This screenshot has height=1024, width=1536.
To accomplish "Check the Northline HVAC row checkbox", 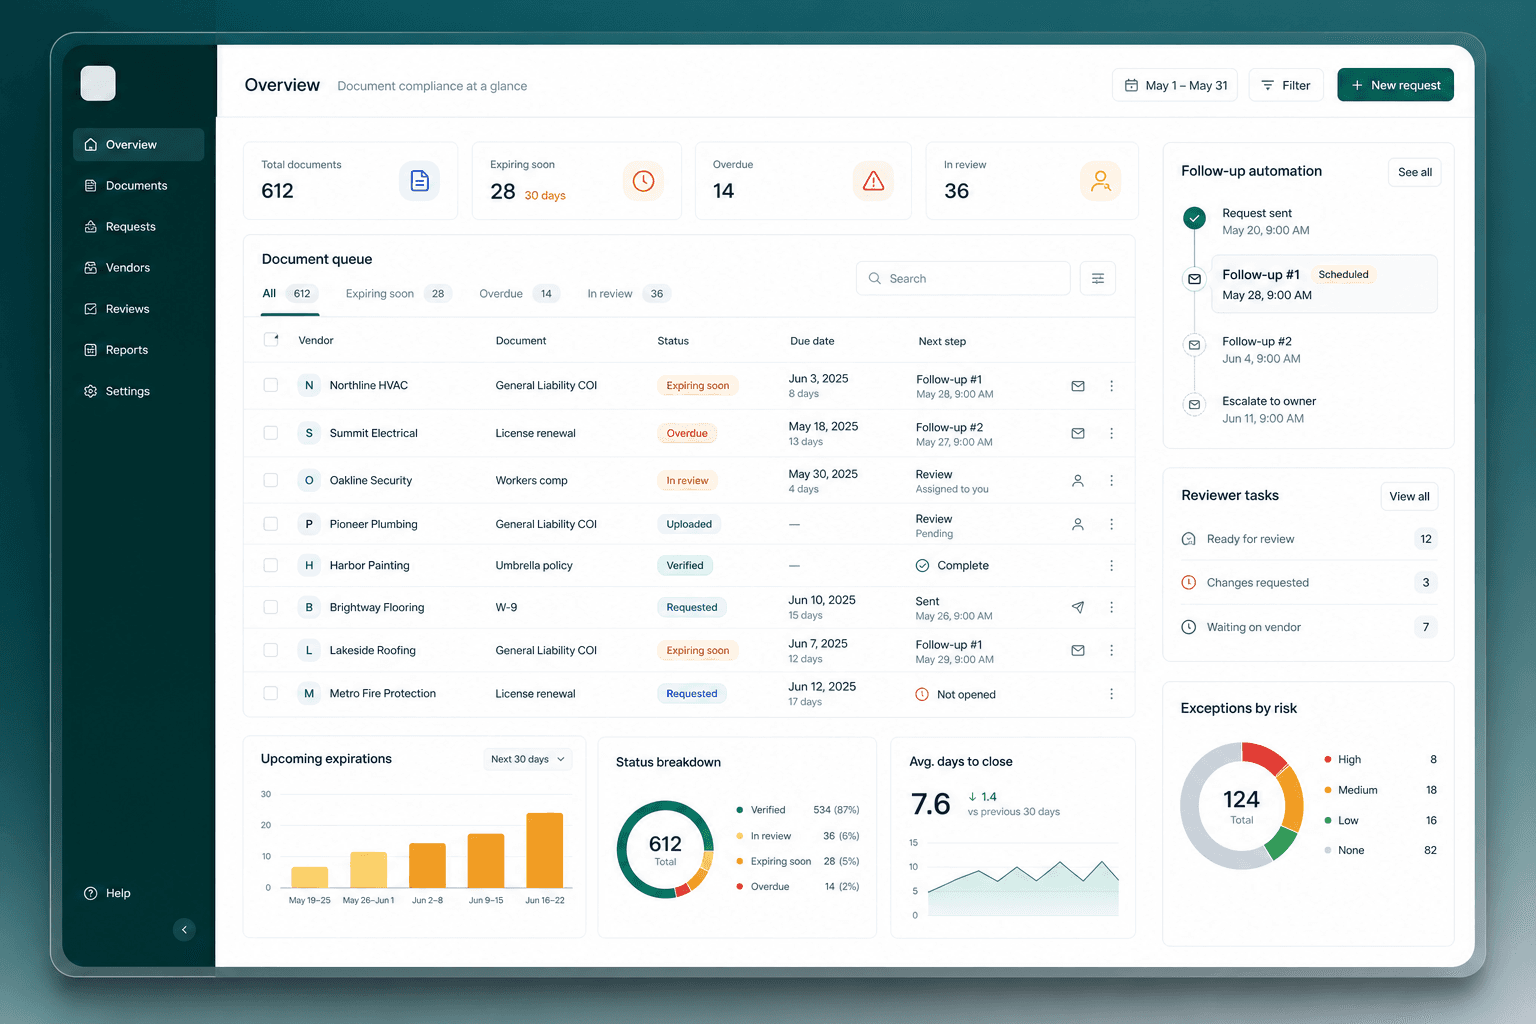I will coord(271,385).
